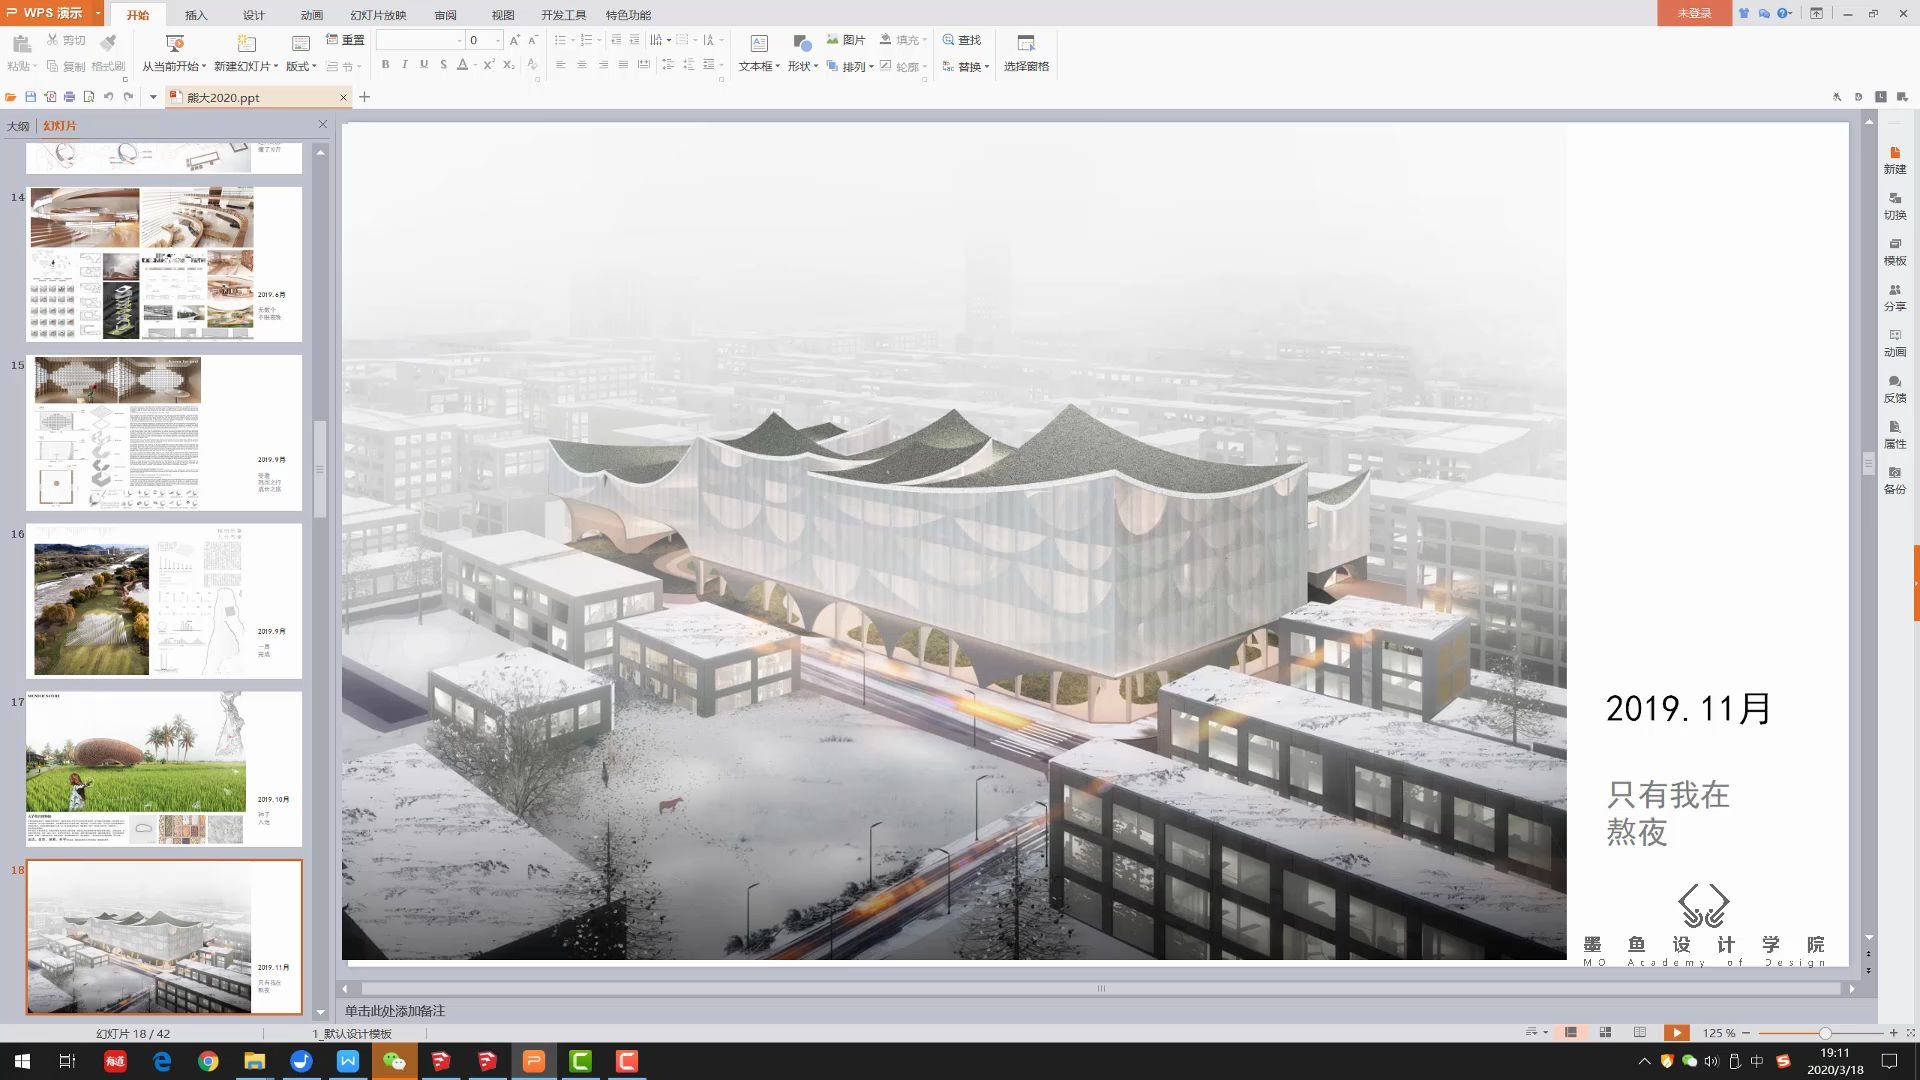Switch to Reading view in status bar
The width and height of the screenshot is (1920, 1080).
pyautogui.click(x=1640, y=1033)
